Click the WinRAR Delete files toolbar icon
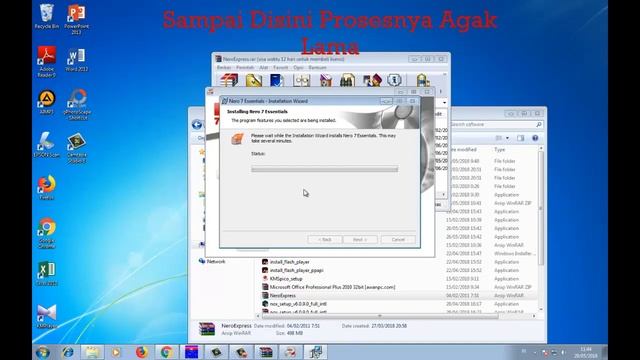Viewport: 640px width, 360px height. pyautogui.click(x=325, y=80)
